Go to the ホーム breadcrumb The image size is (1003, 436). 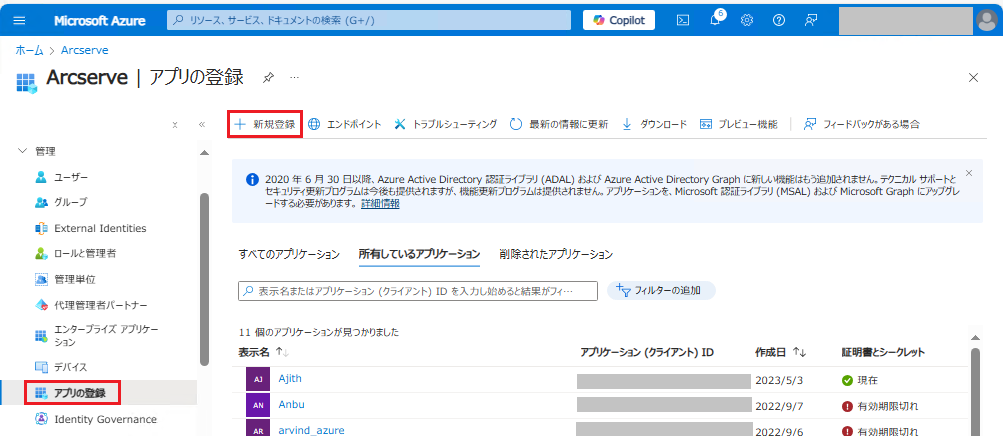click(x=29, y=50)
